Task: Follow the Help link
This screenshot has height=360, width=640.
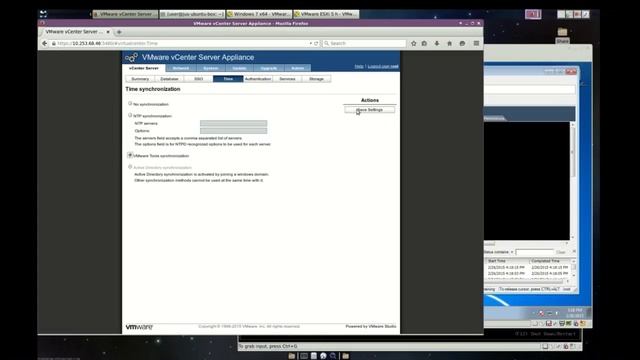Action: click(359, 66)
